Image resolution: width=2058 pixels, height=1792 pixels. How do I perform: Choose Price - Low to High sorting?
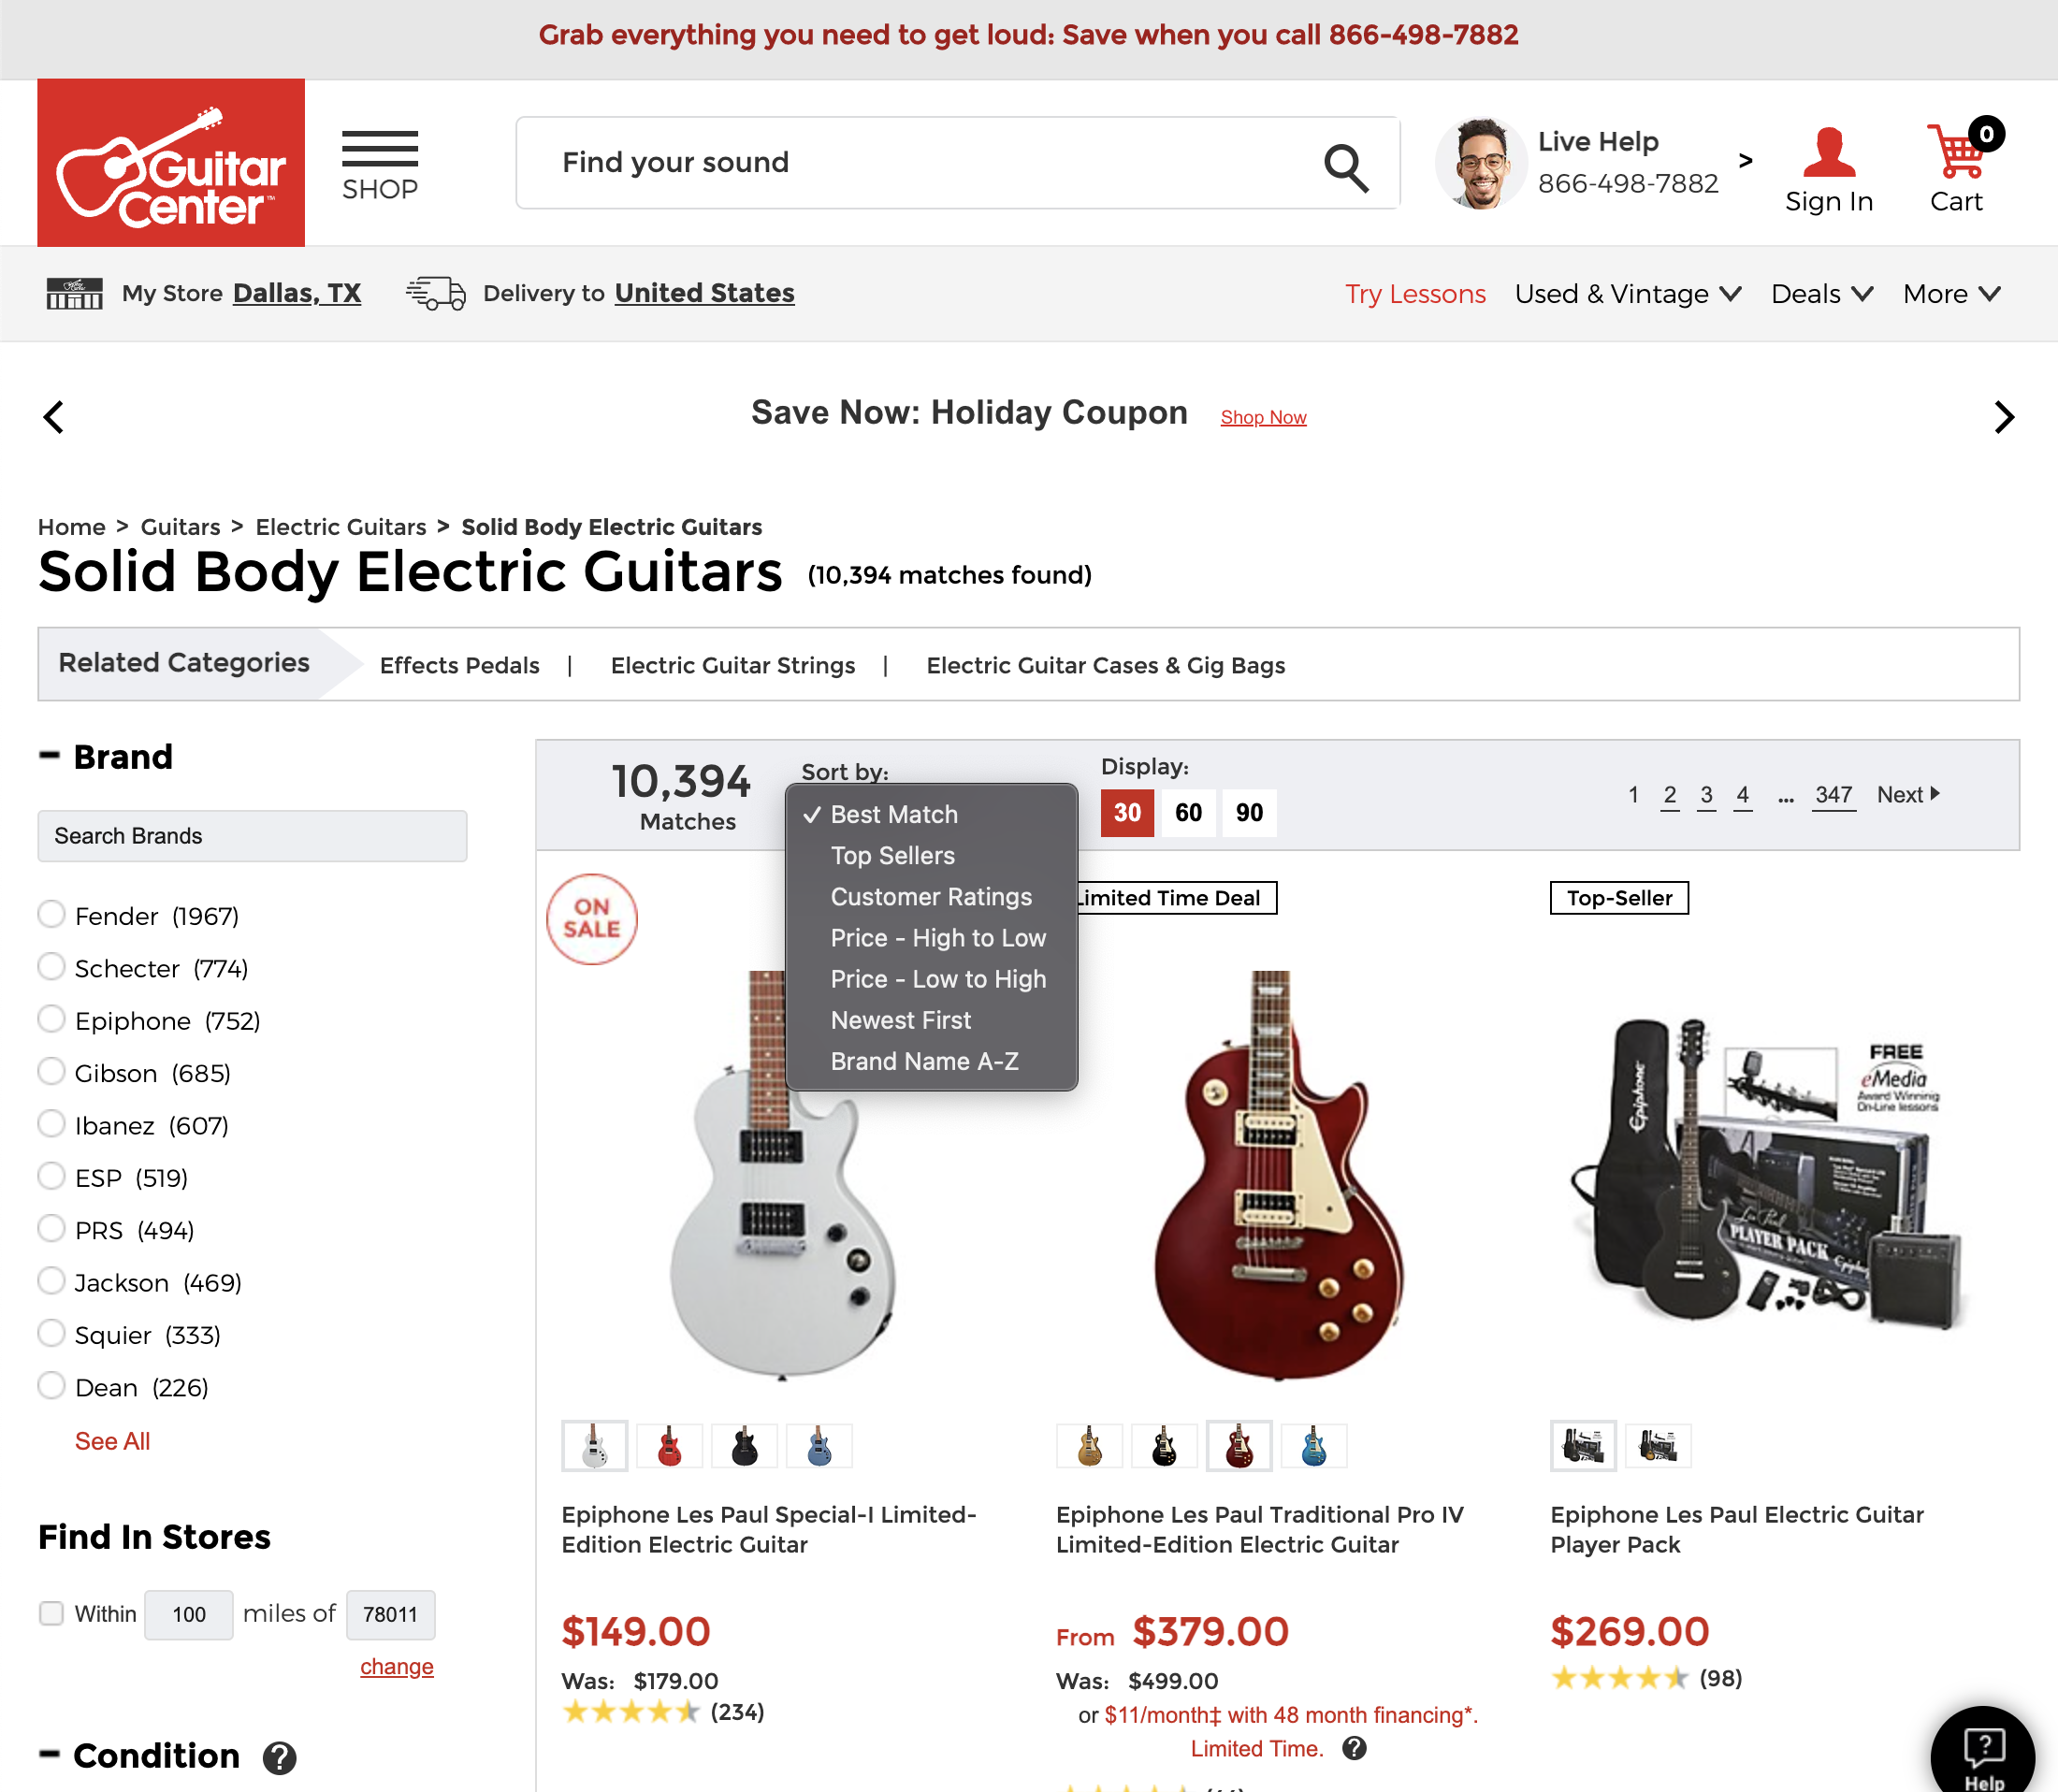pos(938,979)
